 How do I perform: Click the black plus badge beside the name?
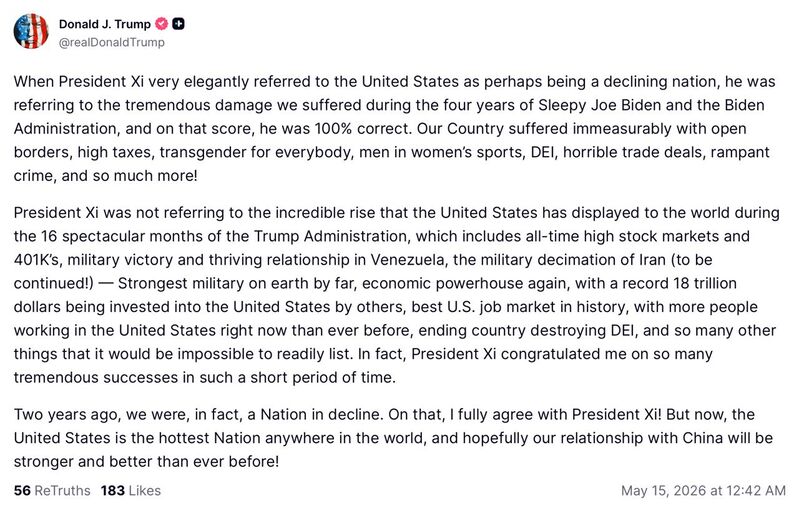[x=178, y=24]
